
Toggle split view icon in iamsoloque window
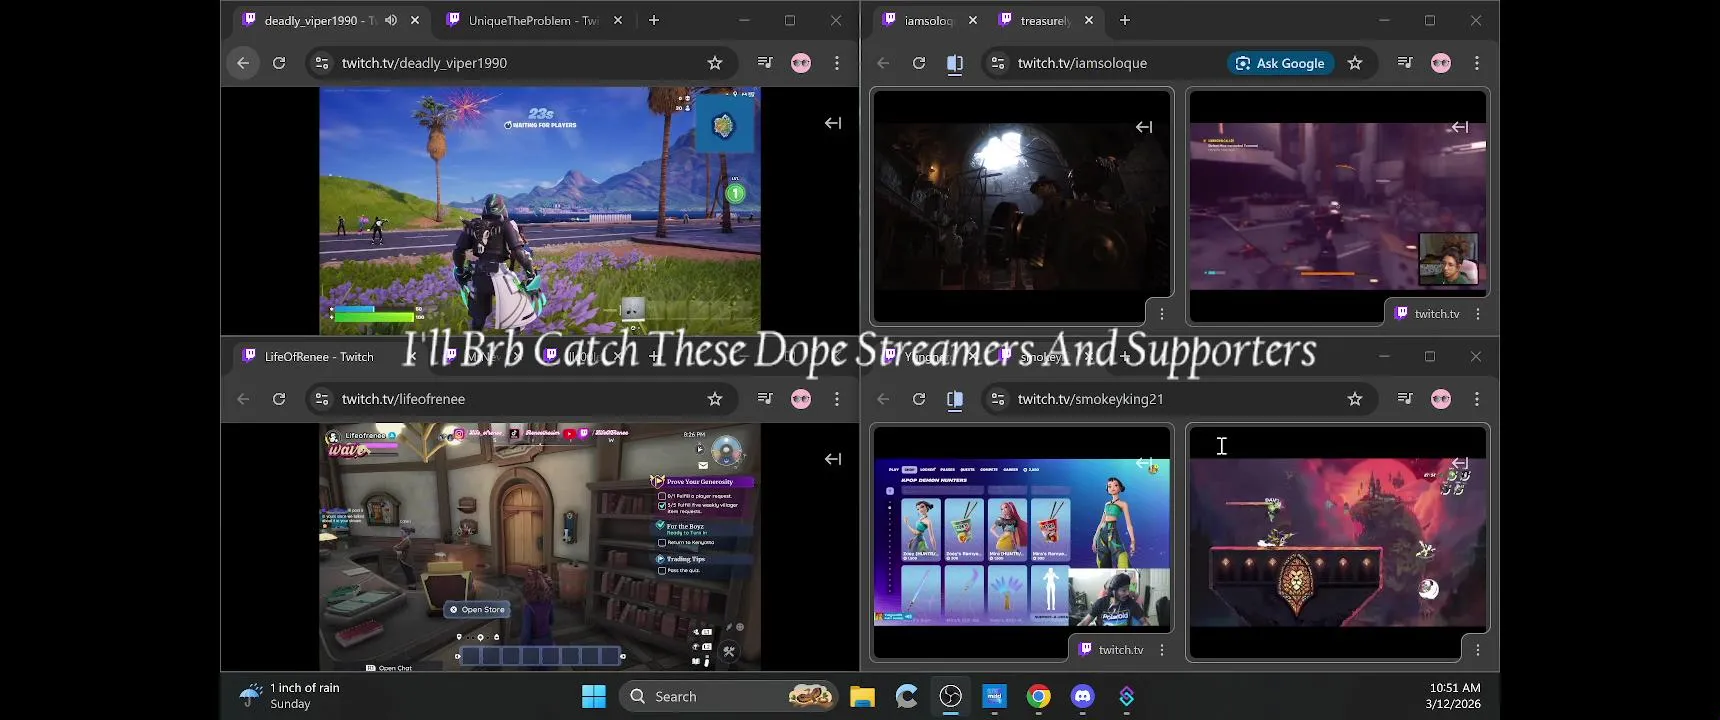[955, 63]
